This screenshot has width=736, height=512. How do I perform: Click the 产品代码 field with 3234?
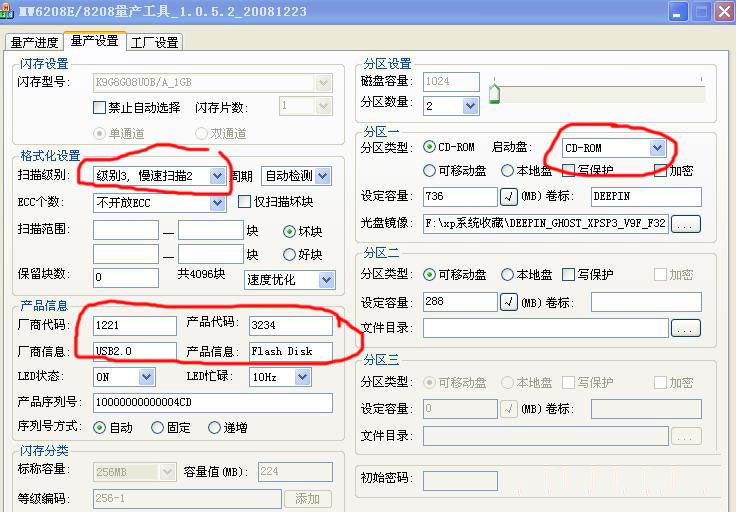click(x=291, y=325)
